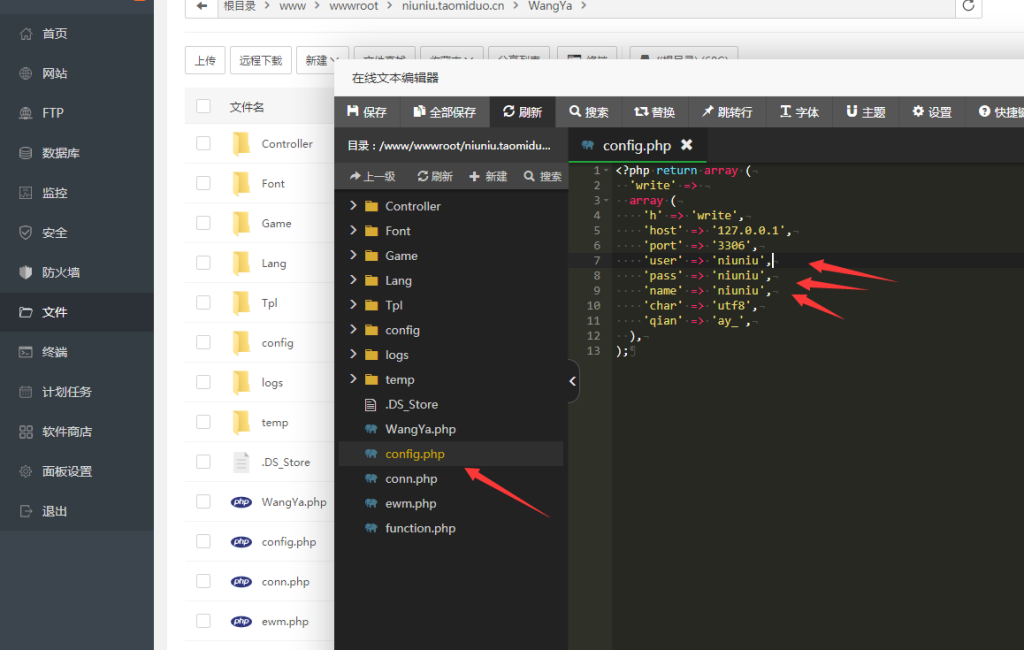The width and height of the screenshot is (1024, 650).
Task: Open conn.php in the editor file tree
Action: (x=411, y=479)
